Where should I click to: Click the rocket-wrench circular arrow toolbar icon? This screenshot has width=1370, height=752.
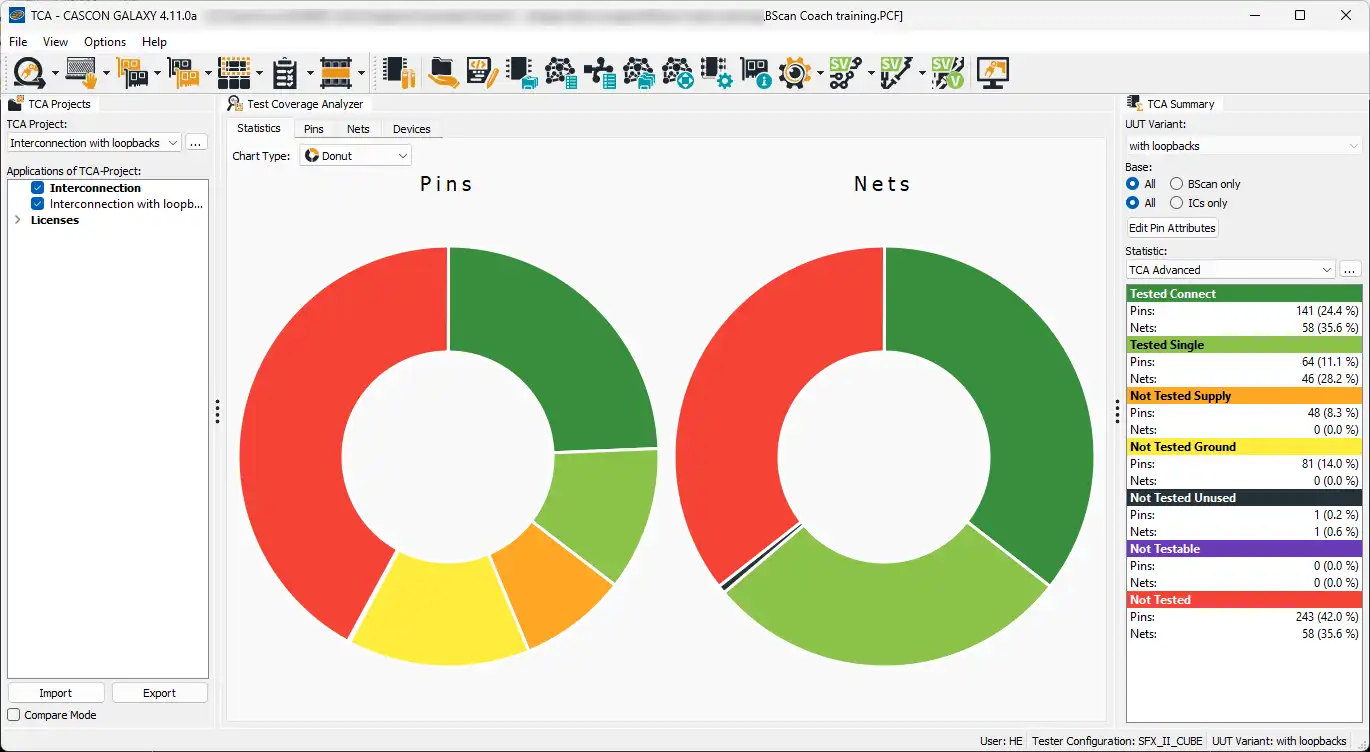pos(28,72)
